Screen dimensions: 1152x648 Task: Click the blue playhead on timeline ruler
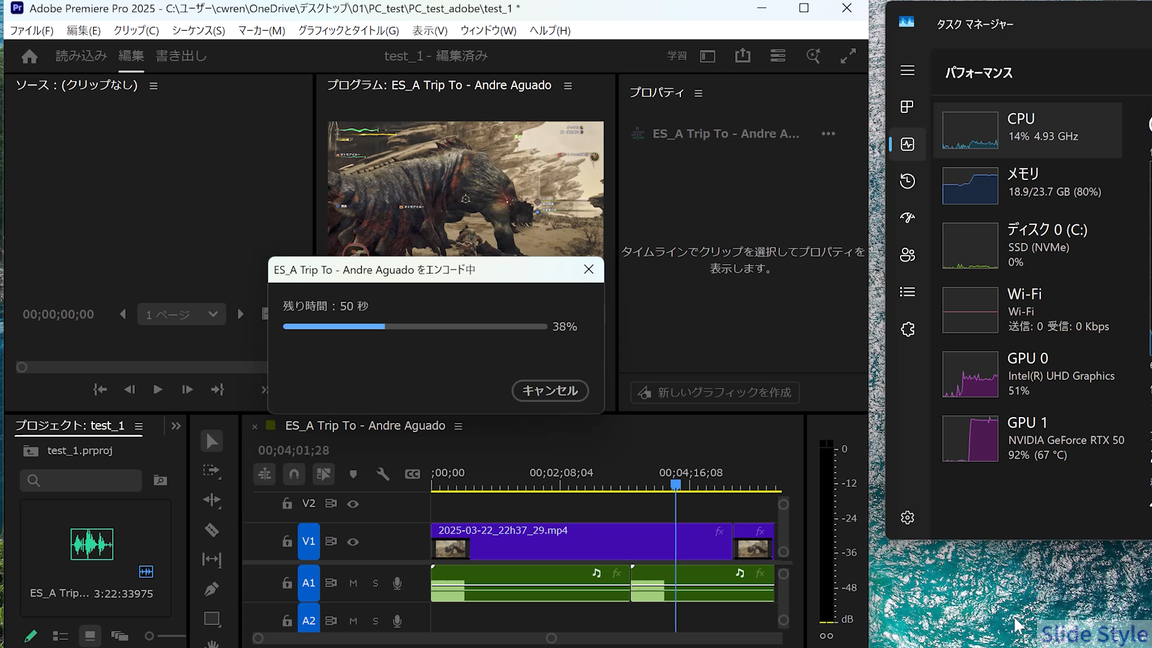coord(675,484)
